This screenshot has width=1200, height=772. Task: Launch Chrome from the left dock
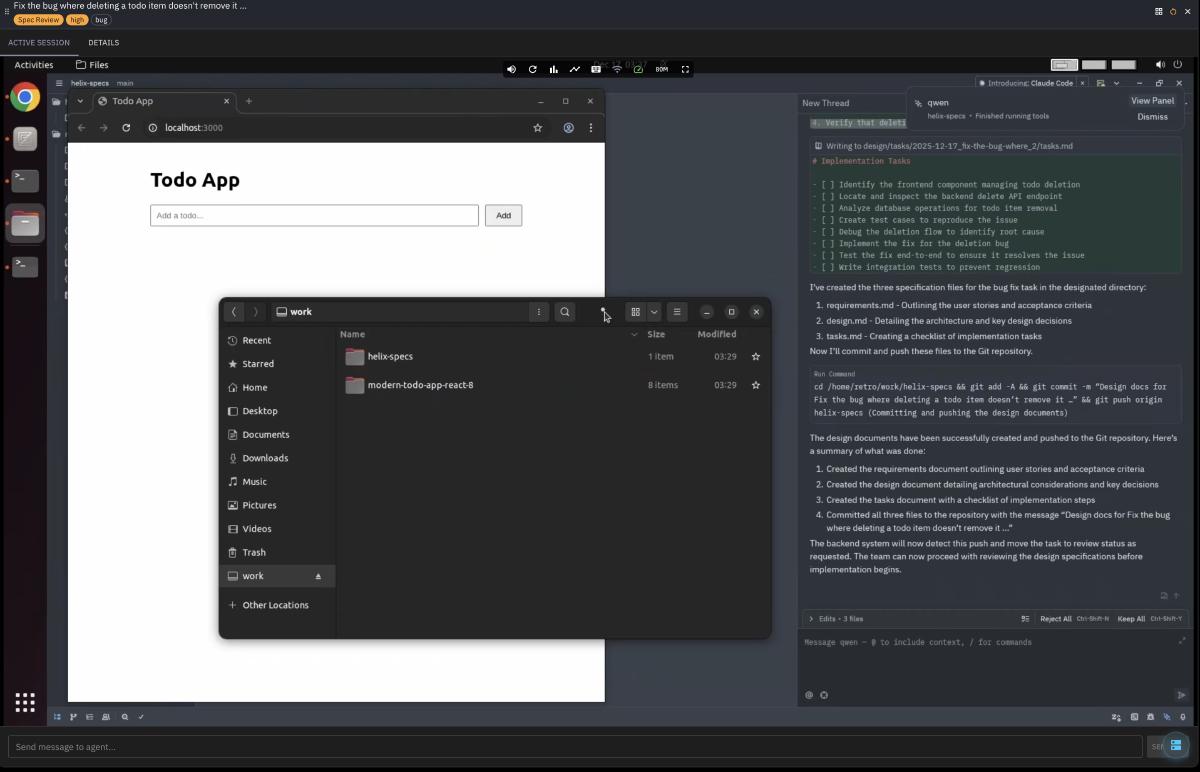coord(24,97)
